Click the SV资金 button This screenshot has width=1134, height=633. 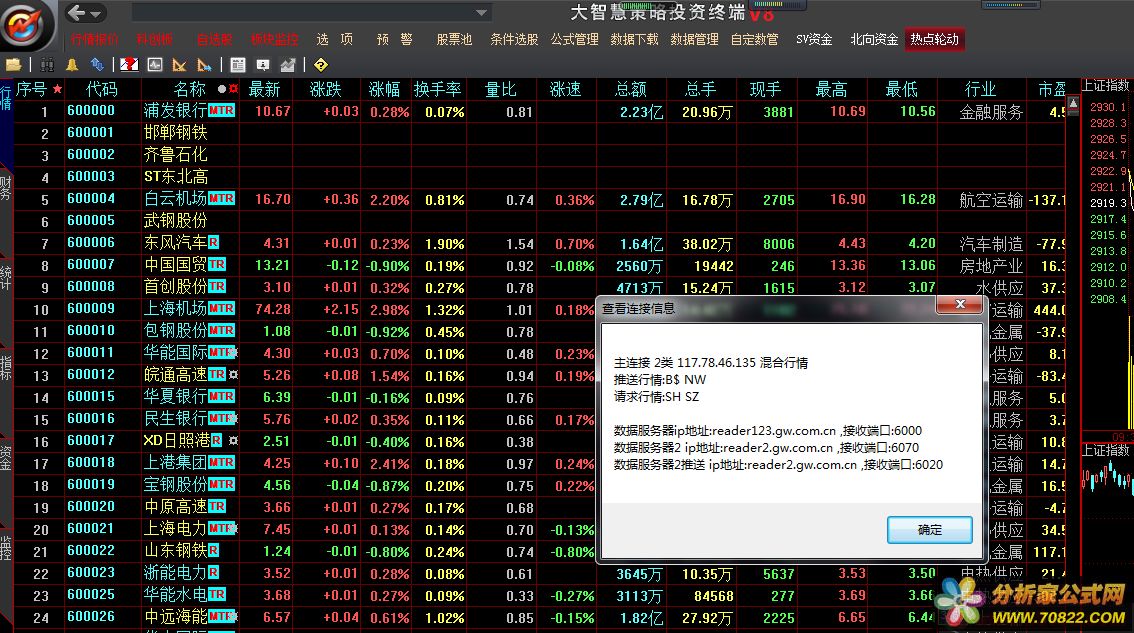(814, 39)
